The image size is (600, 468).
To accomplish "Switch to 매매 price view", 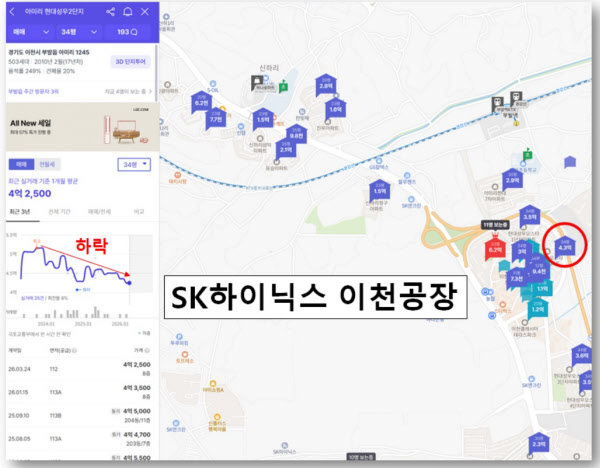I will tap(20, 164).
